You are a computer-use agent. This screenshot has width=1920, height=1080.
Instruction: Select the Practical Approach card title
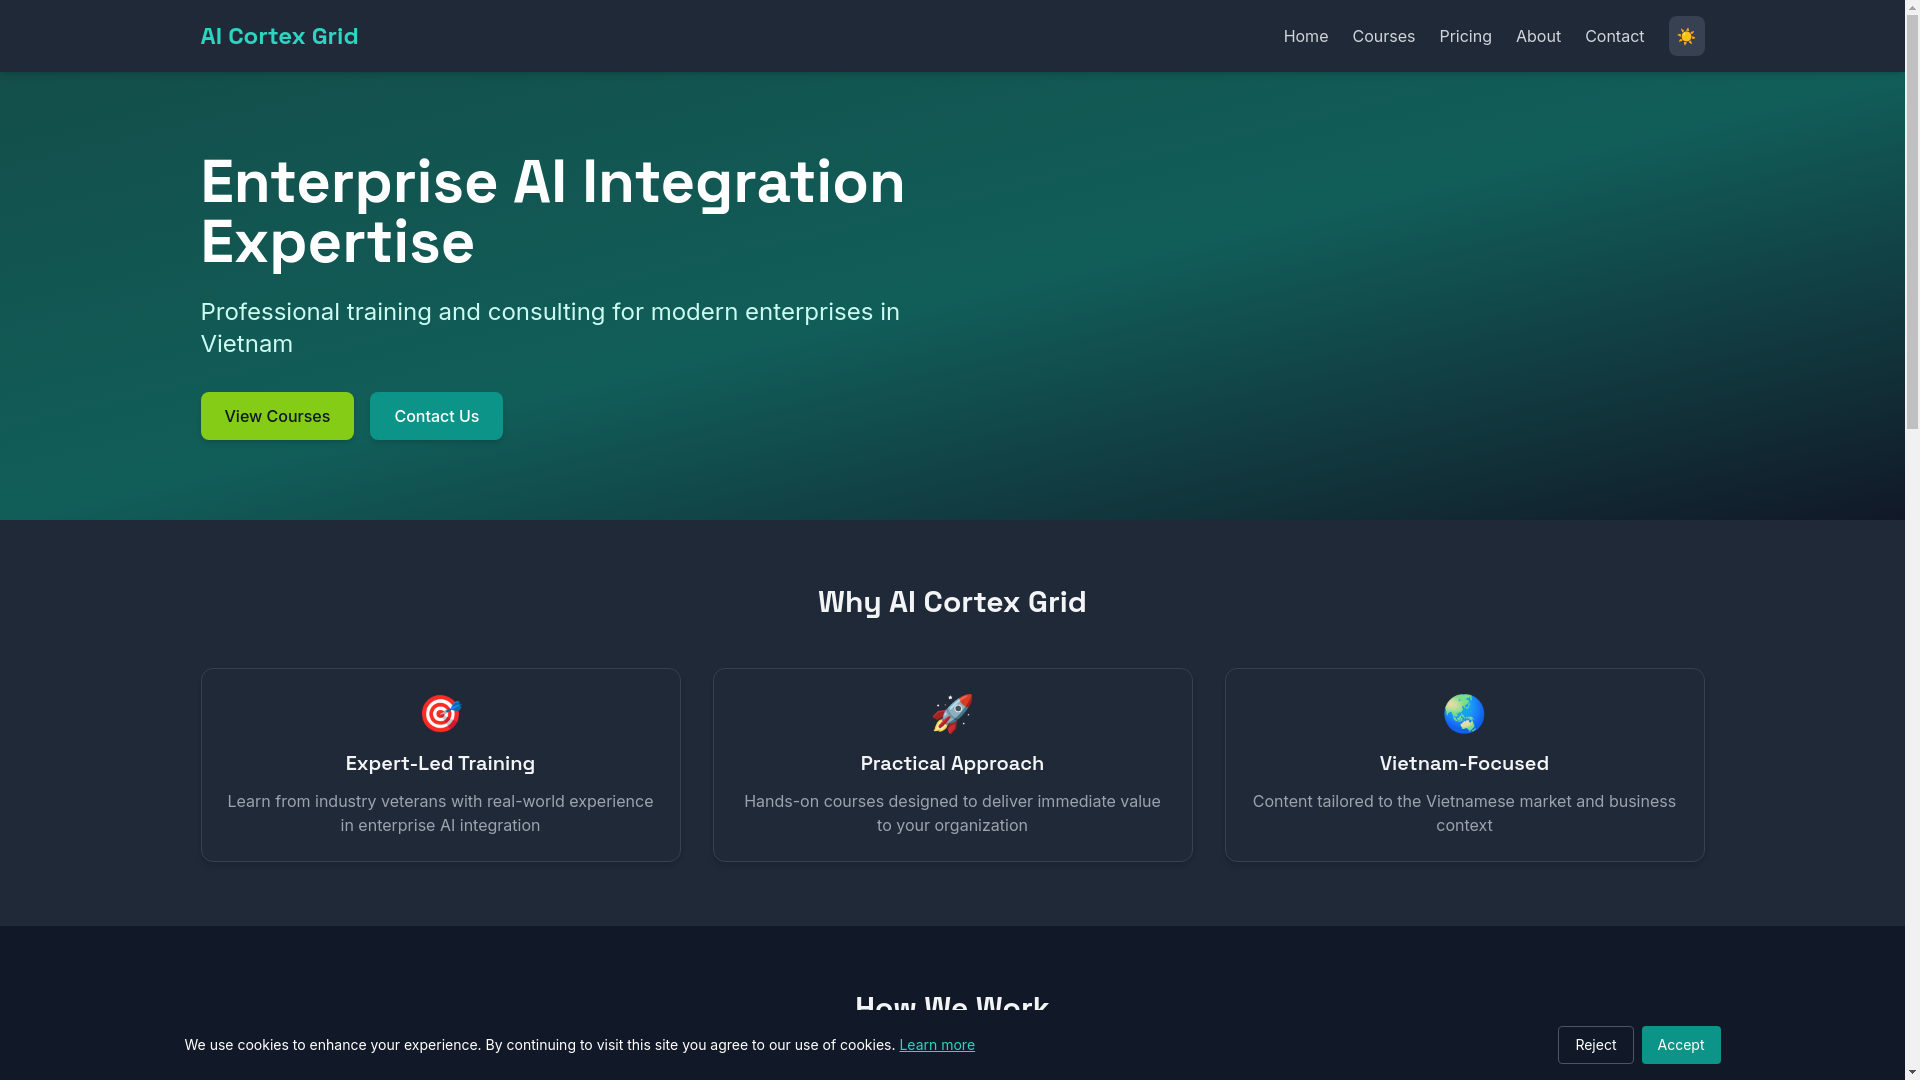(x=952, y=763)
